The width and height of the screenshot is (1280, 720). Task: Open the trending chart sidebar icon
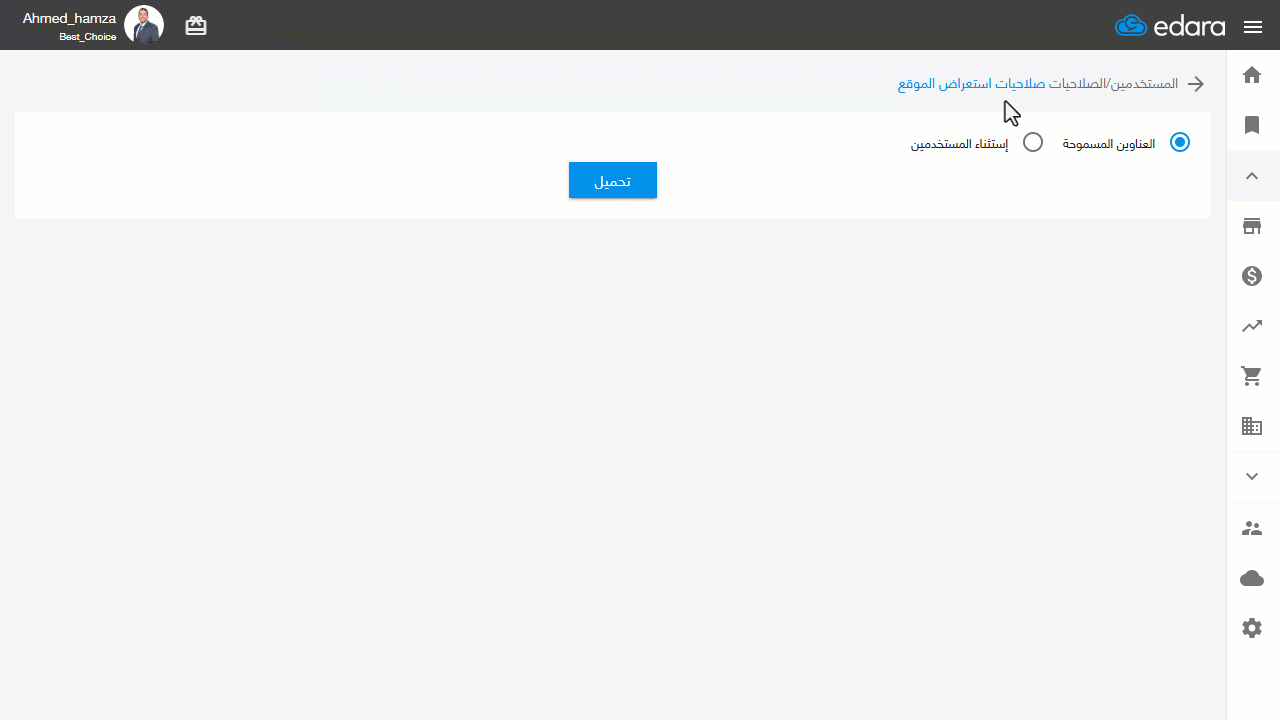tap(1252, 326)
